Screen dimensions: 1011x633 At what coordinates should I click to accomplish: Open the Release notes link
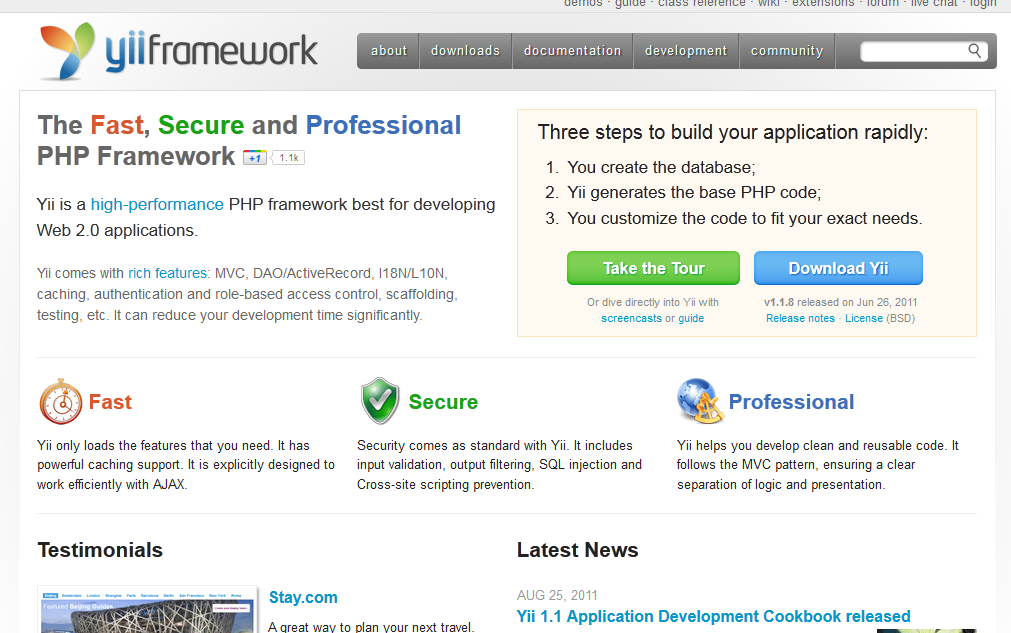coord(800,318)
